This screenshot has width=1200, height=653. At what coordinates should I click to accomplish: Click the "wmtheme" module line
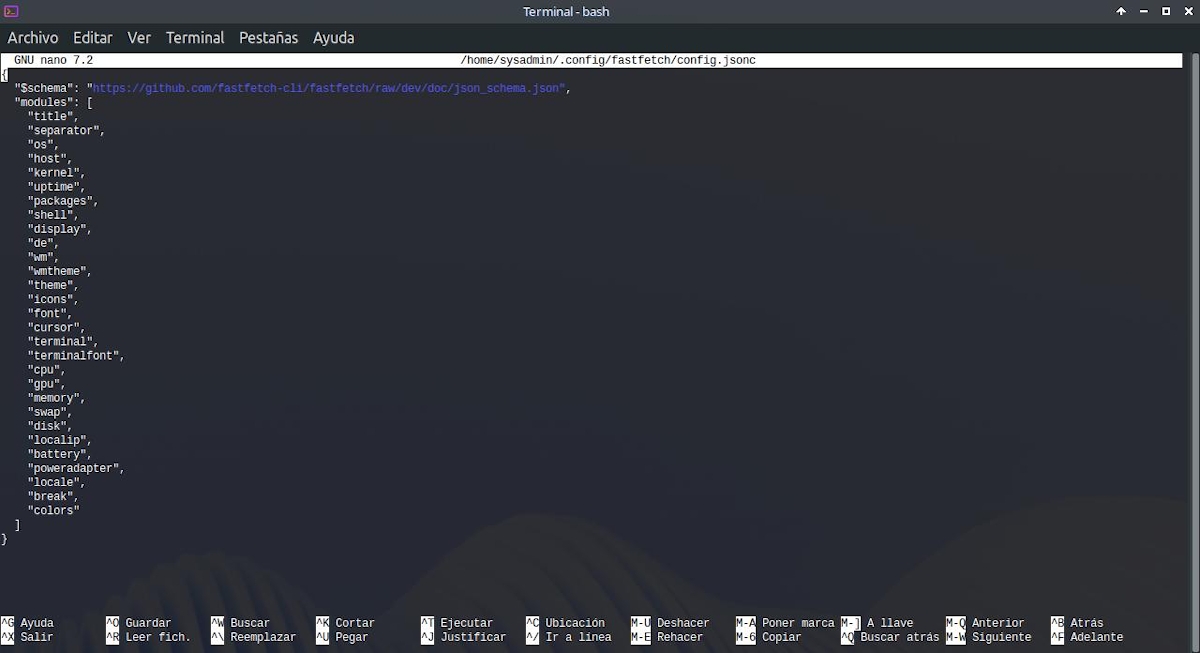60,271
